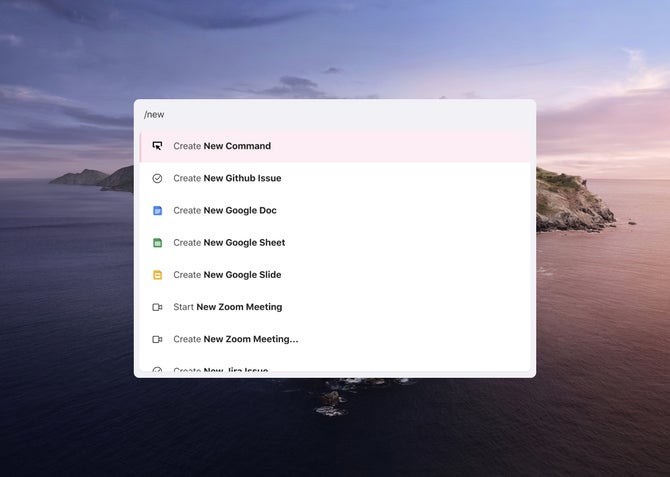This screenshot has width=670, height=477.
Task: Select Create New Command
Action: click(x=335, y=146)
